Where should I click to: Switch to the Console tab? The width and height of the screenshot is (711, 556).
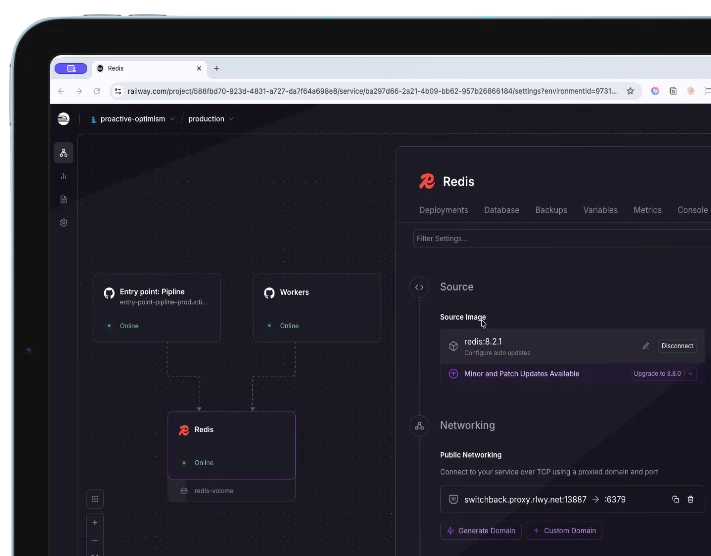click(692, 210)
